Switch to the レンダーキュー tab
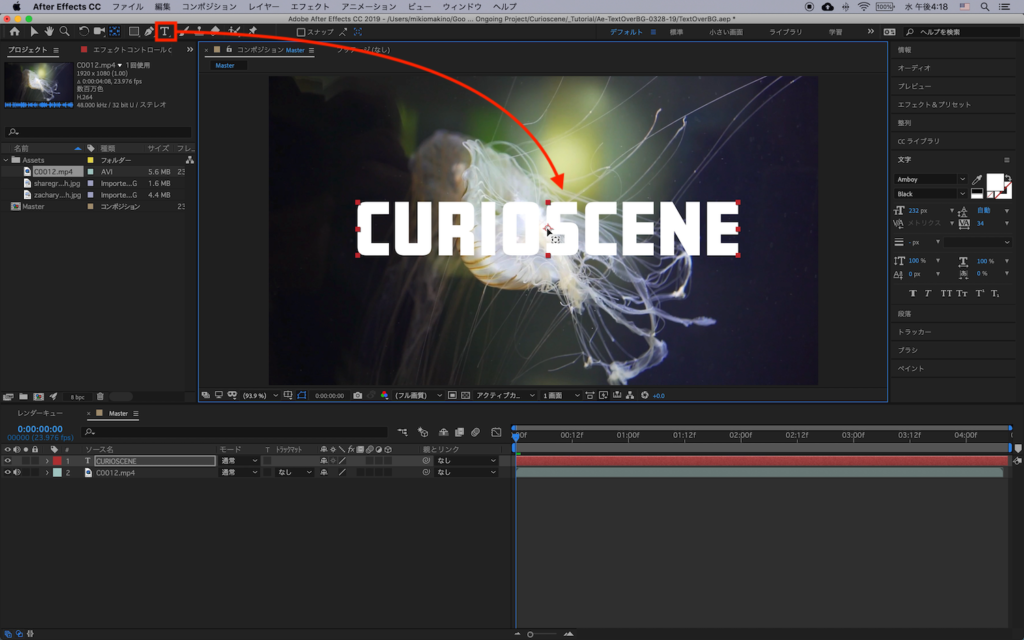 coord(40,413)
